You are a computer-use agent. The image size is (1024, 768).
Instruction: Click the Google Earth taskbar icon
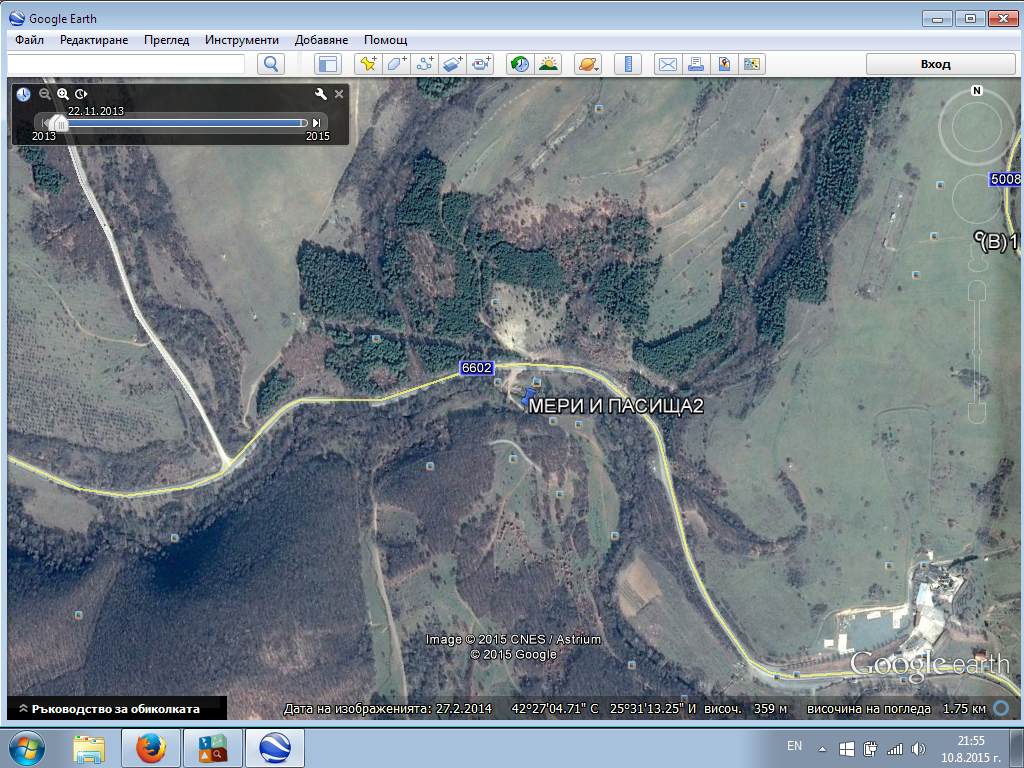coord(276,748)
